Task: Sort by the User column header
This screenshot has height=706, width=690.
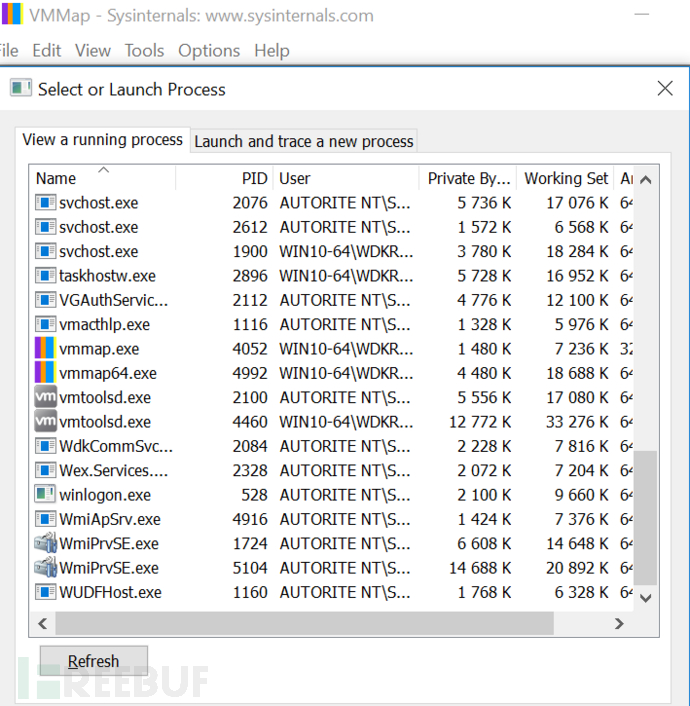Action: [346, 178]
